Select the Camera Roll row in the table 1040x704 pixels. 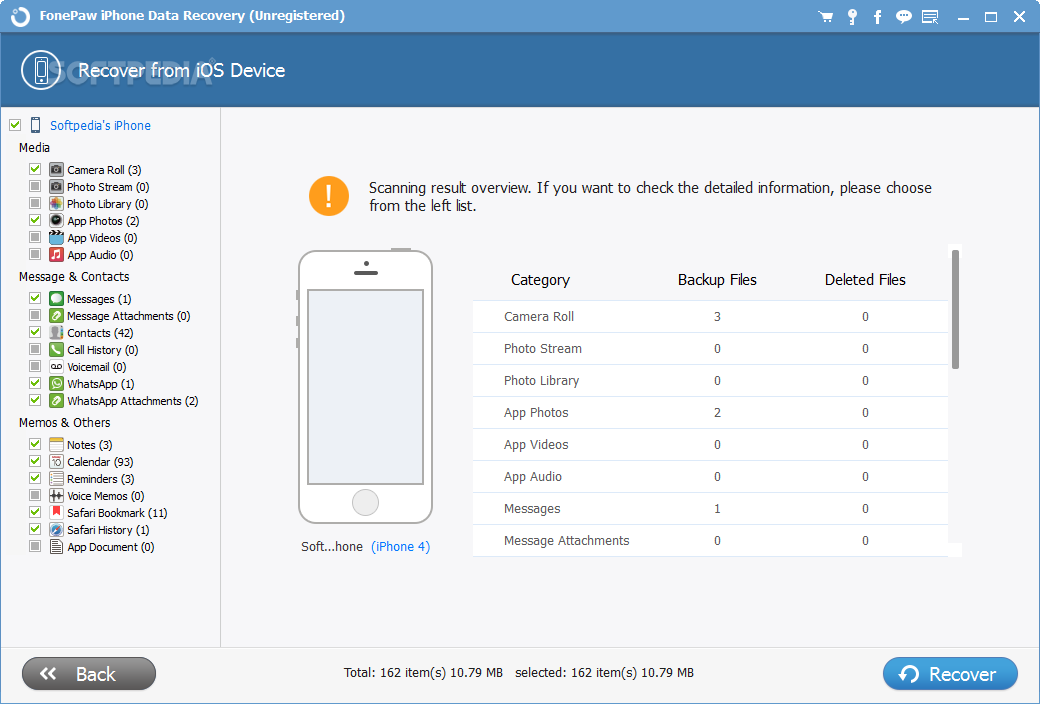tap(710, 317)
